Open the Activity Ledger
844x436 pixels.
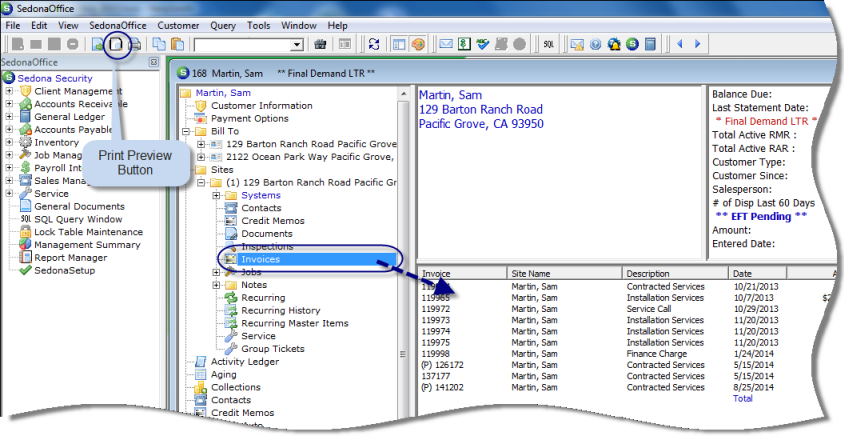pos(245,362)
